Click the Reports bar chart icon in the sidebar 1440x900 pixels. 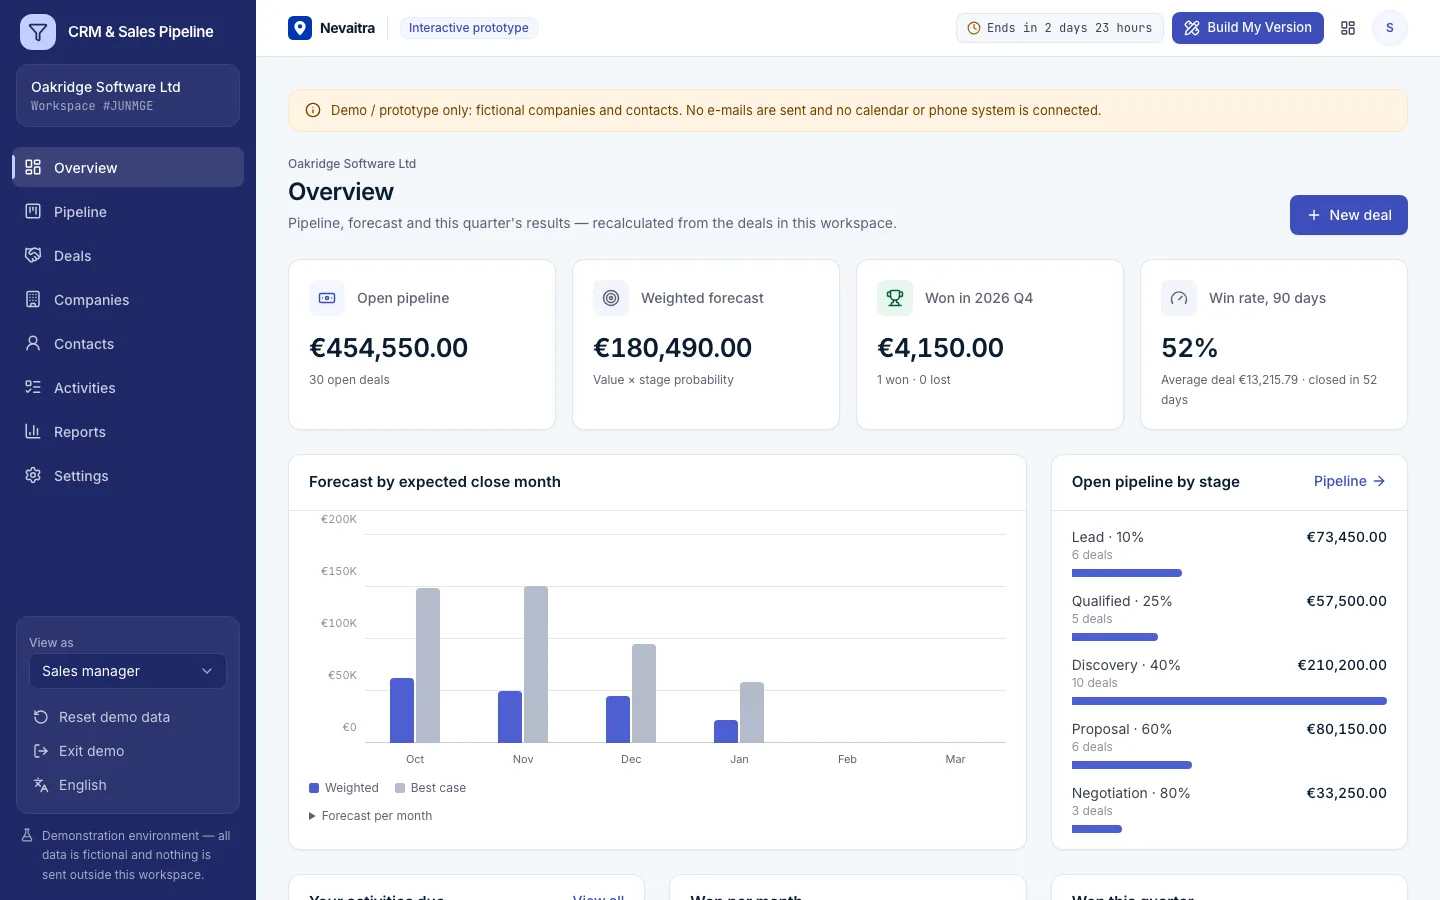coord(33,431)
